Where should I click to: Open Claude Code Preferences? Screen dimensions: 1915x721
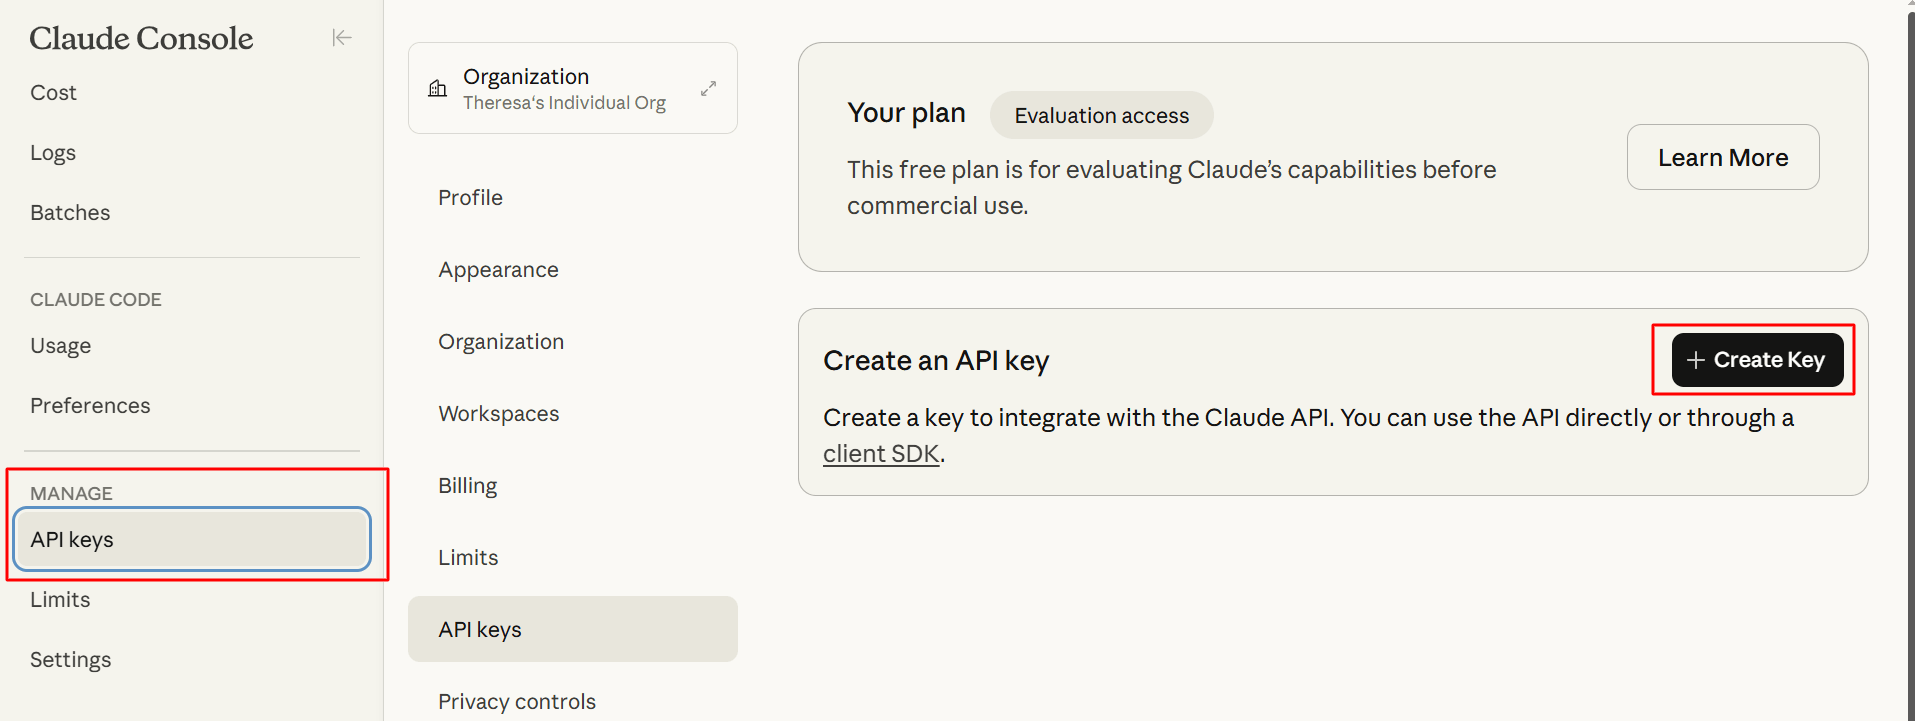pyautogui.click(x=90, y=406)
